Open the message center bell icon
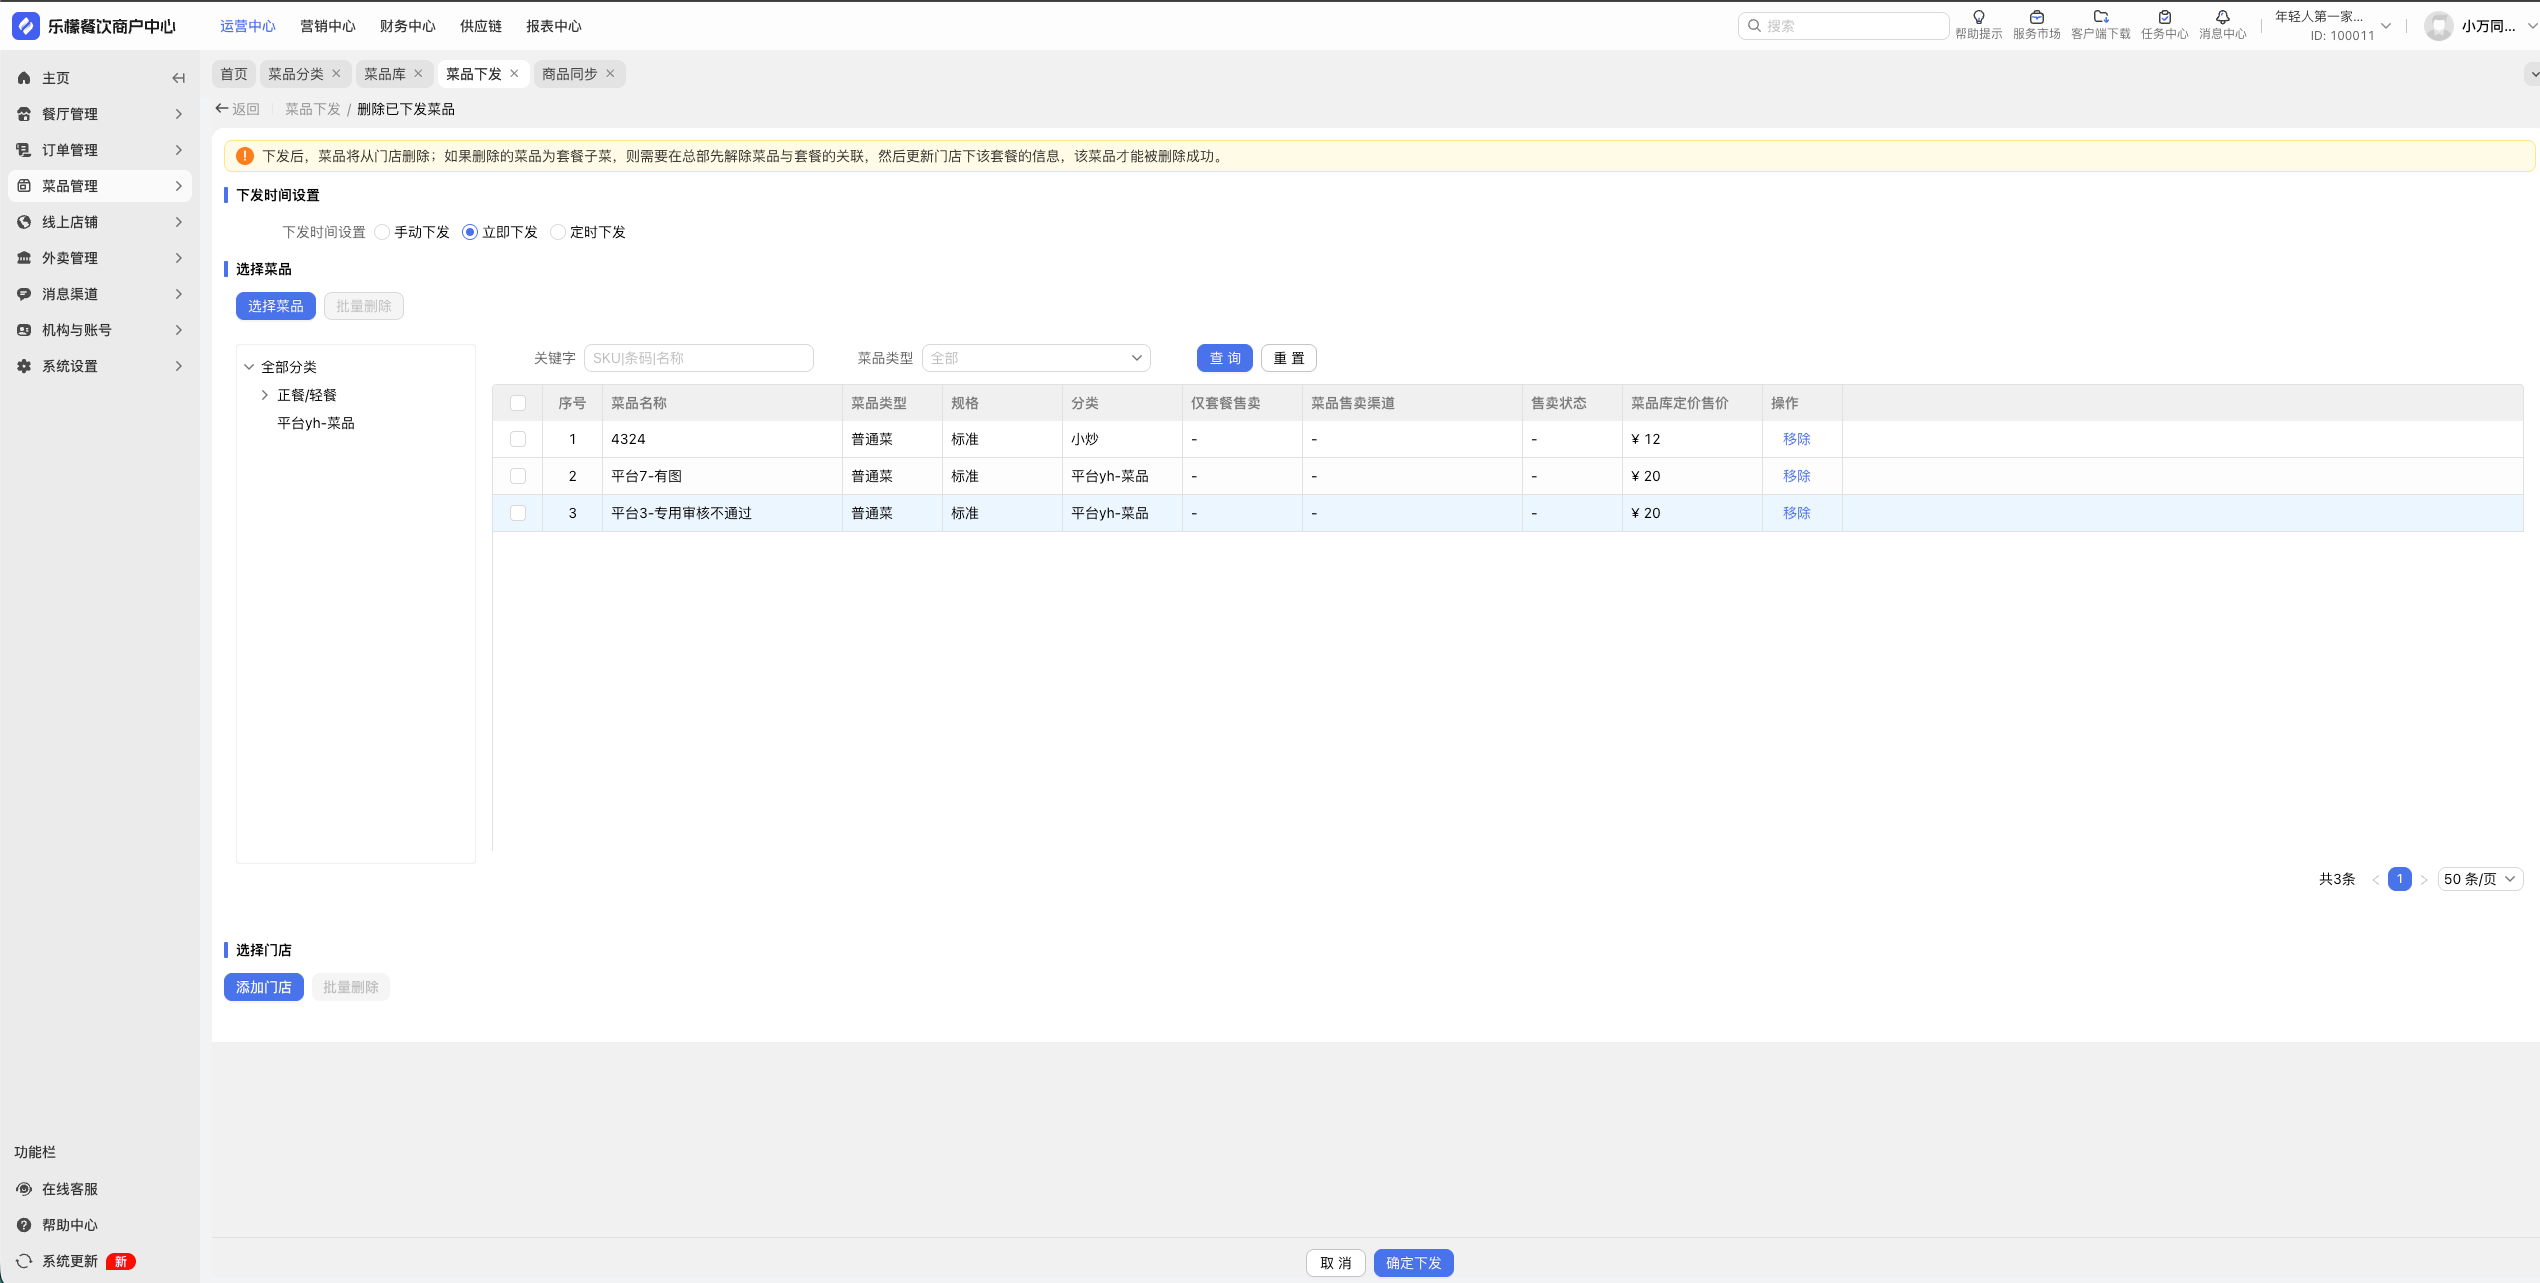This screenshot has width=2540, height=1283. (2222, 18)
